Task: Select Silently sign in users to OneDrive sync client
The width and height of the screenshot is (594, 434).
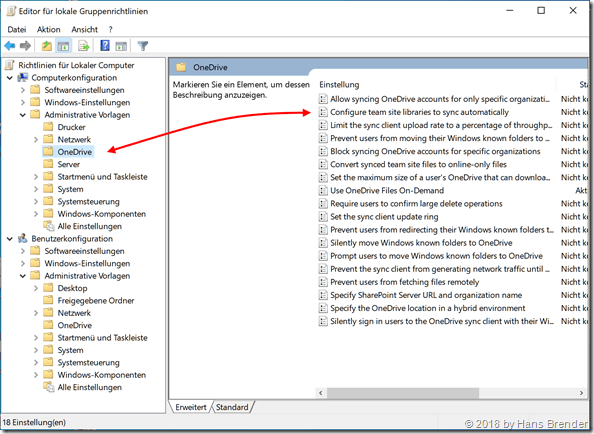Action: (442, 321)
